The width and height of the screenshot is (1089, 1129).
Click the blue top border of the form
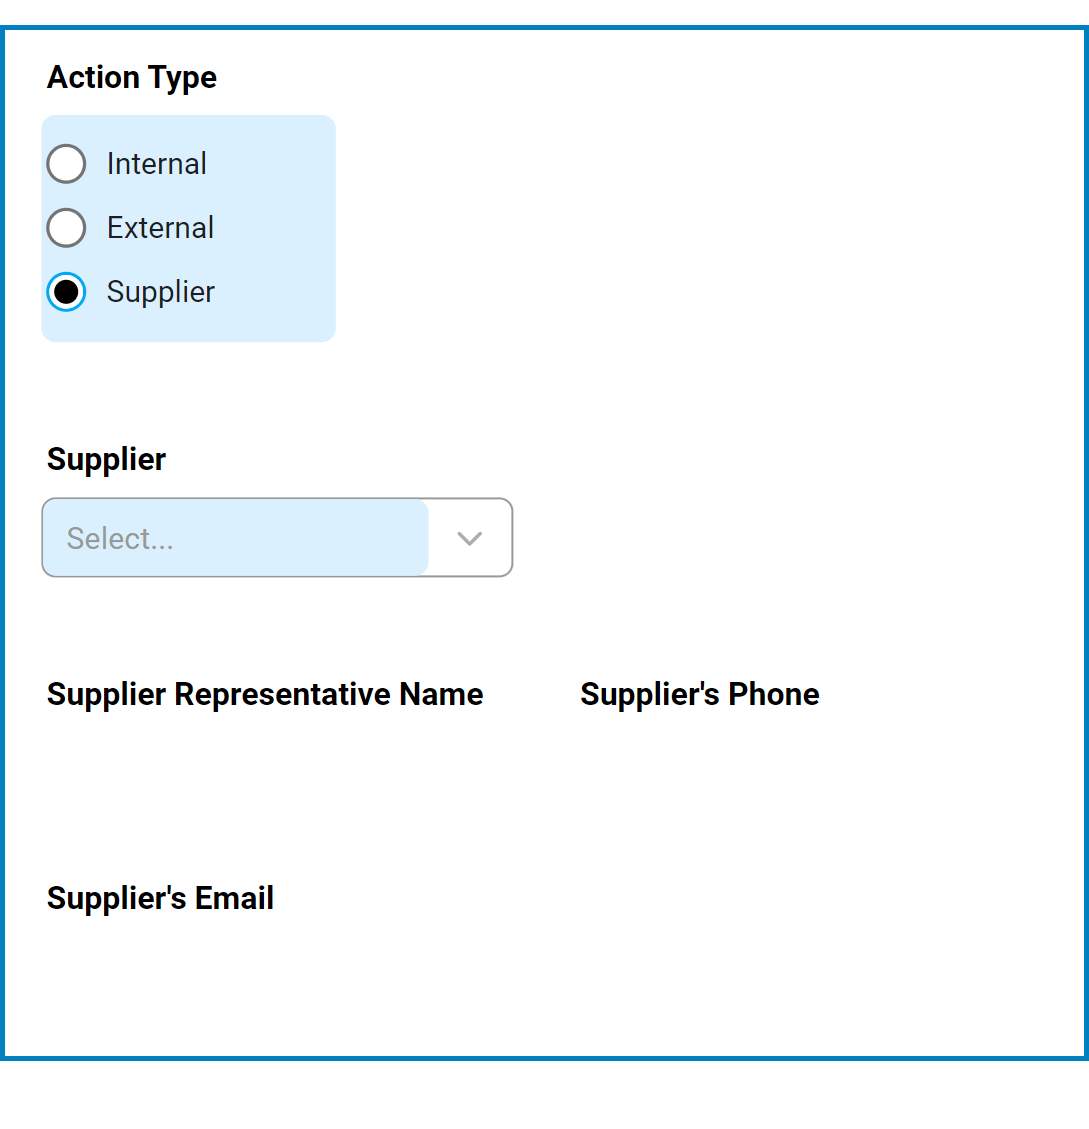point(544,30)
